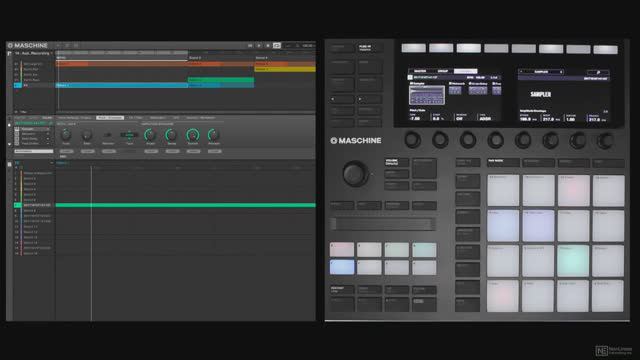Select blue group button E on the hardware
This screenshot has width=640, height=360.
coord(342,267)
